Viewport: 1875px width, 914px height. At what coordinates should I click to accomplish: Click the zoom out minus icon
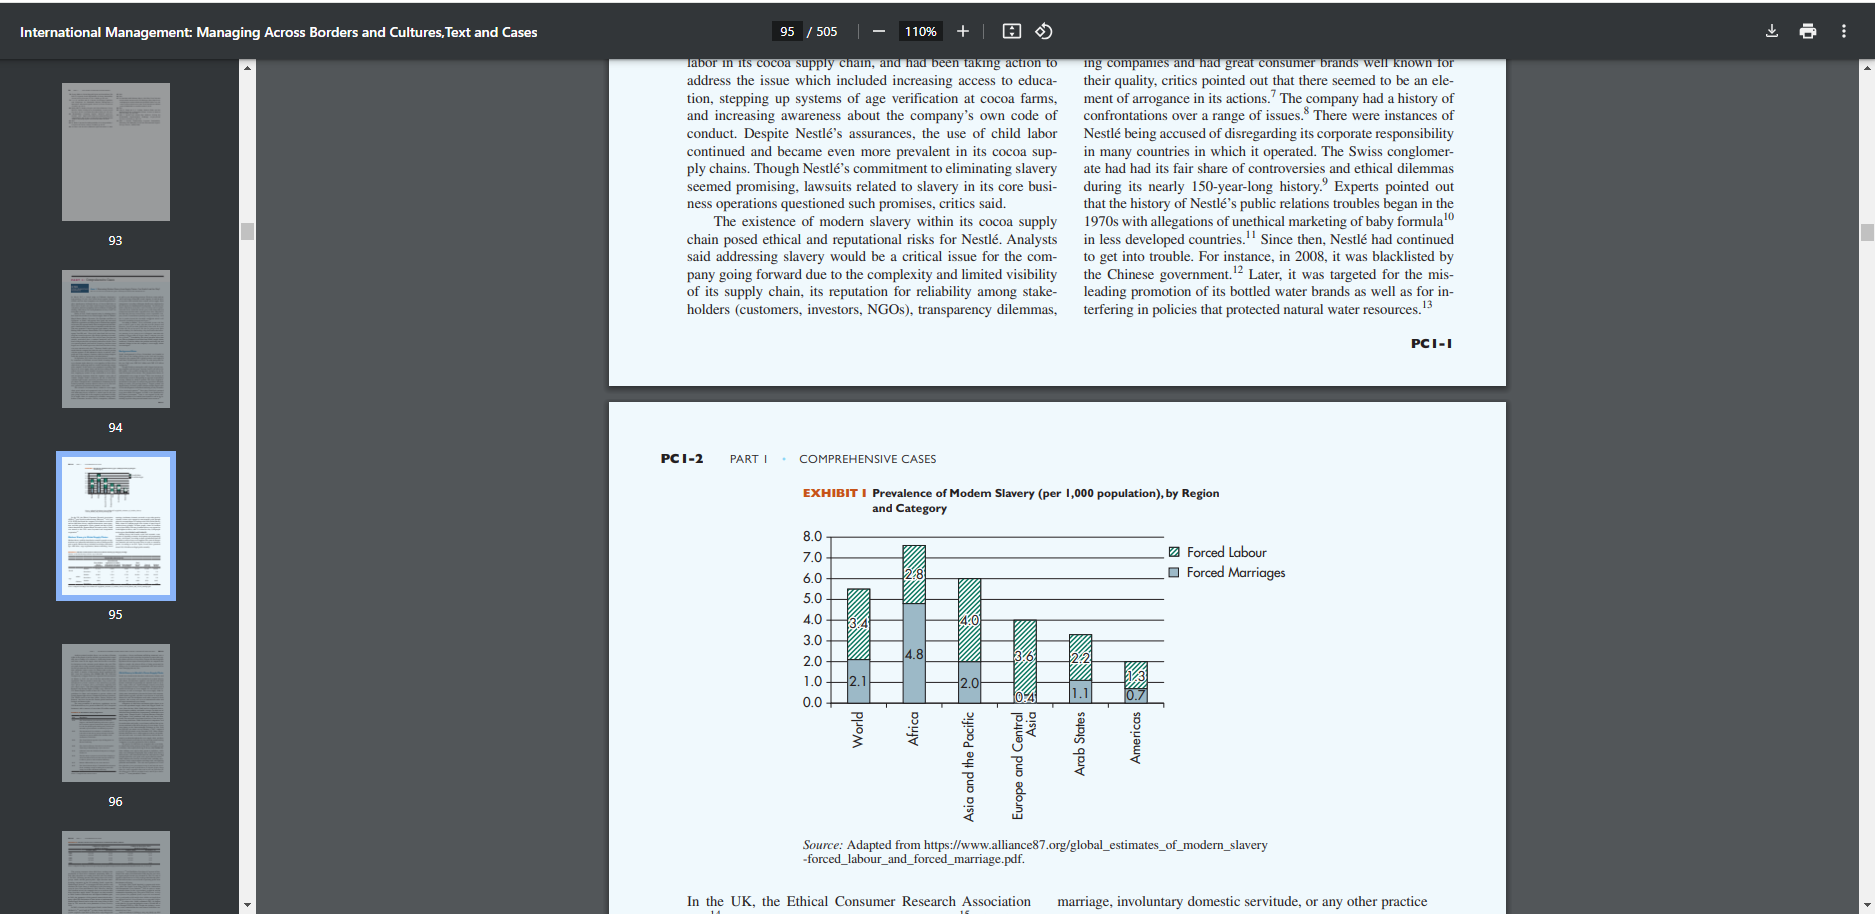(879, 31)
